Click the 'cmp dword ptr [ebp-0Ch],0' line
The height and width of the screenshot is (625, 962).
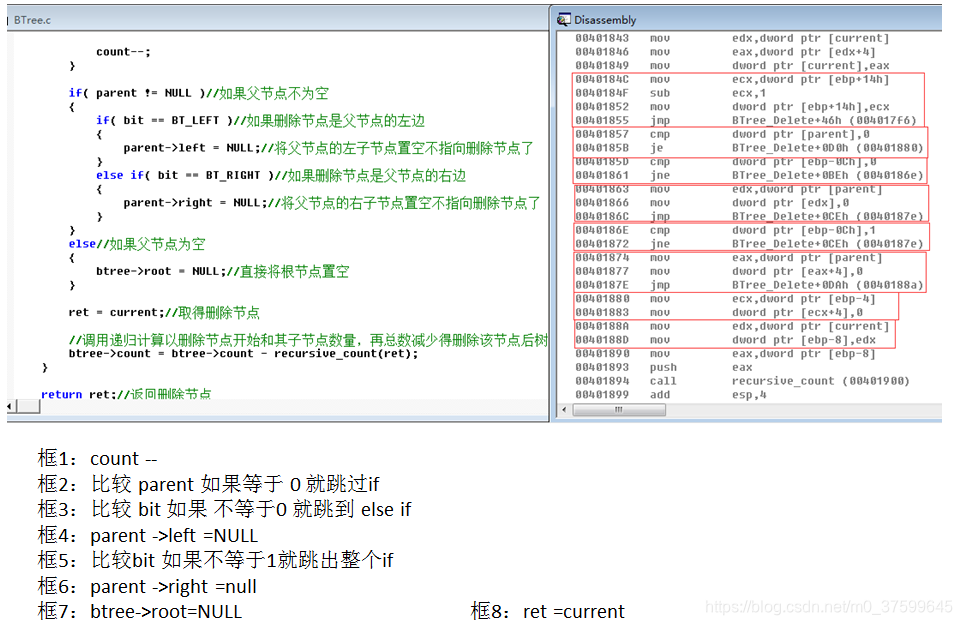[725, 161]
